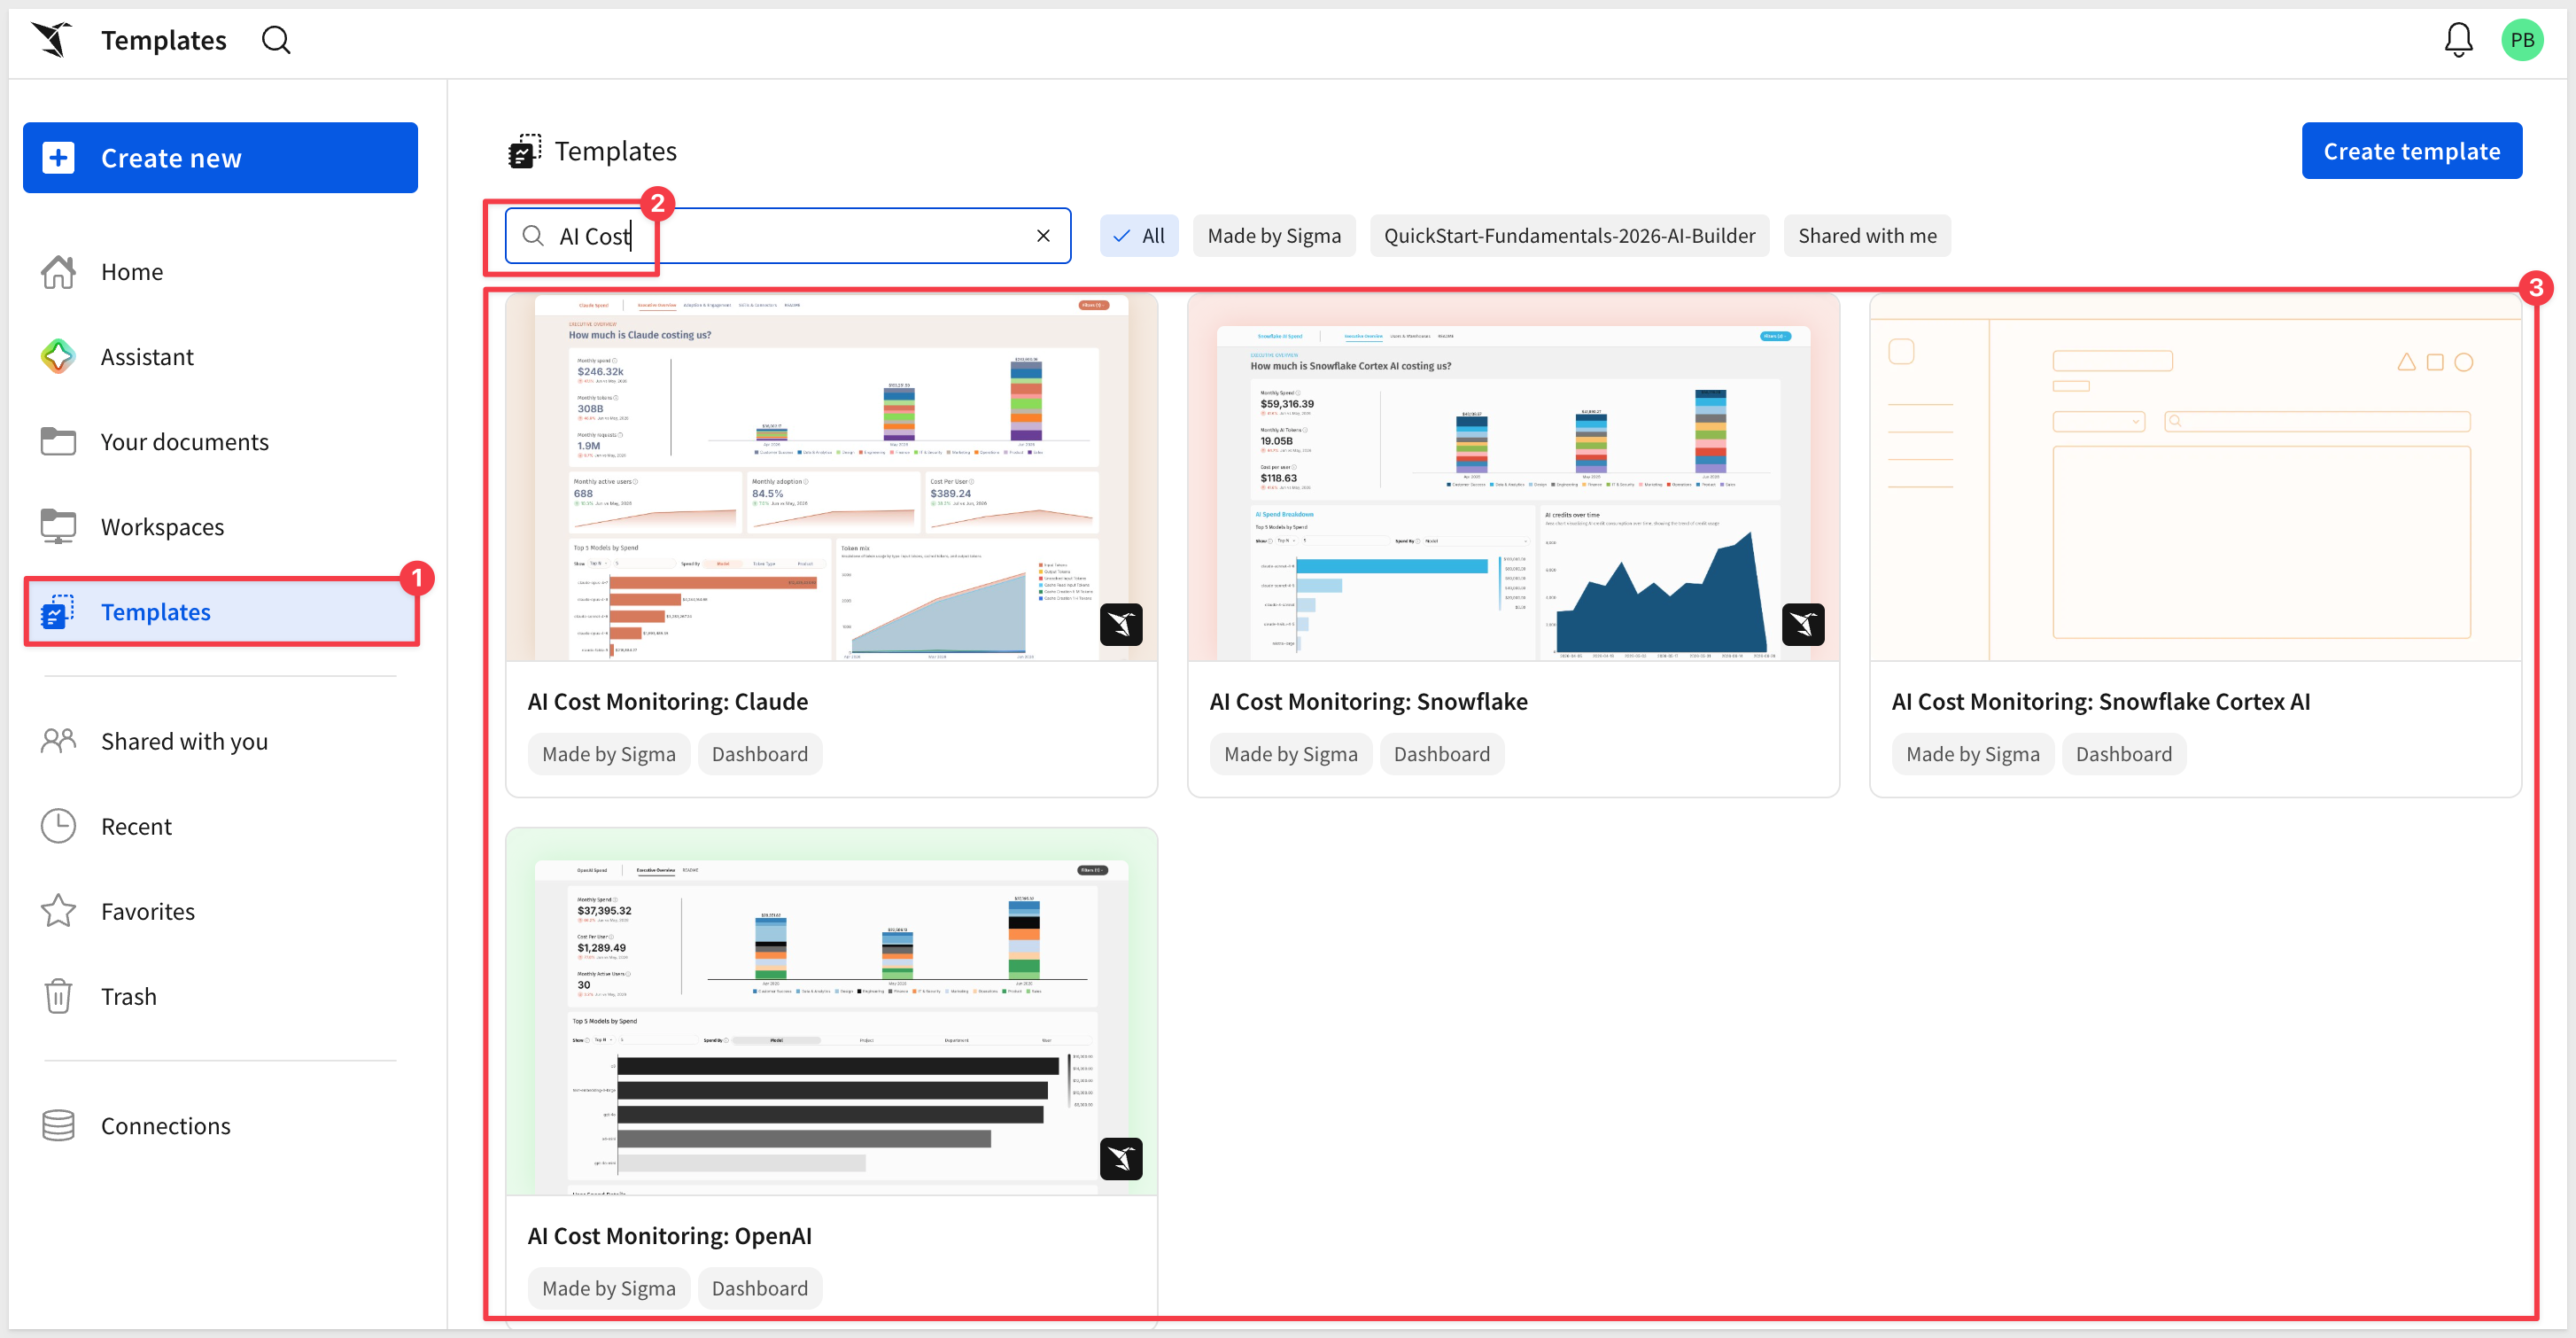Open the PB user avatar menu

pyautogui.click(x=2521, y=40)
